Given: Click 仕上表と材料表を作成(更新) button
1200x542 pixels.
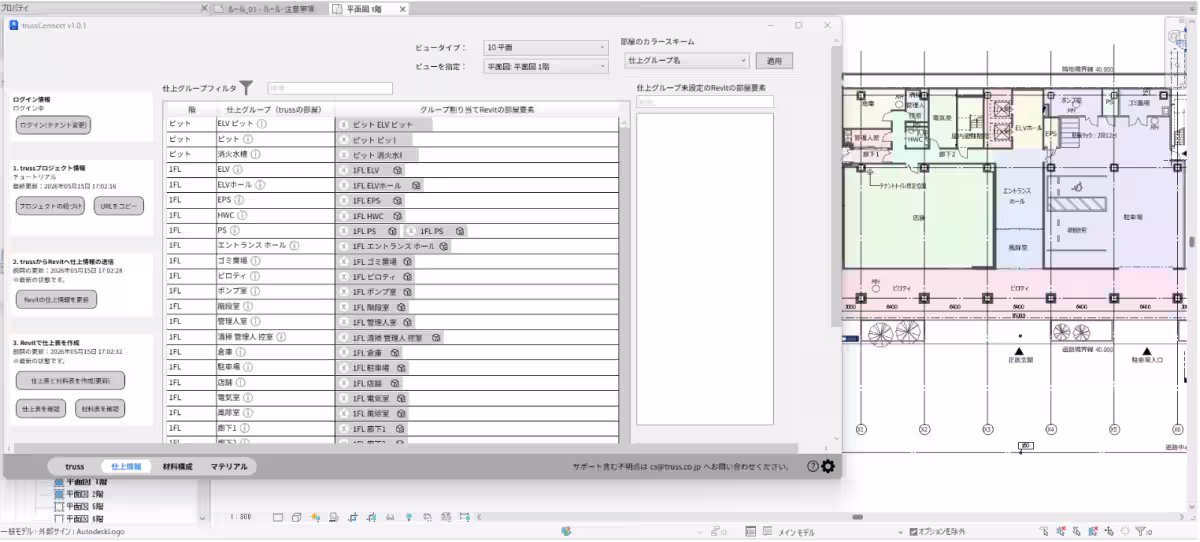Looking at the screenshot, I should point(71,381).
